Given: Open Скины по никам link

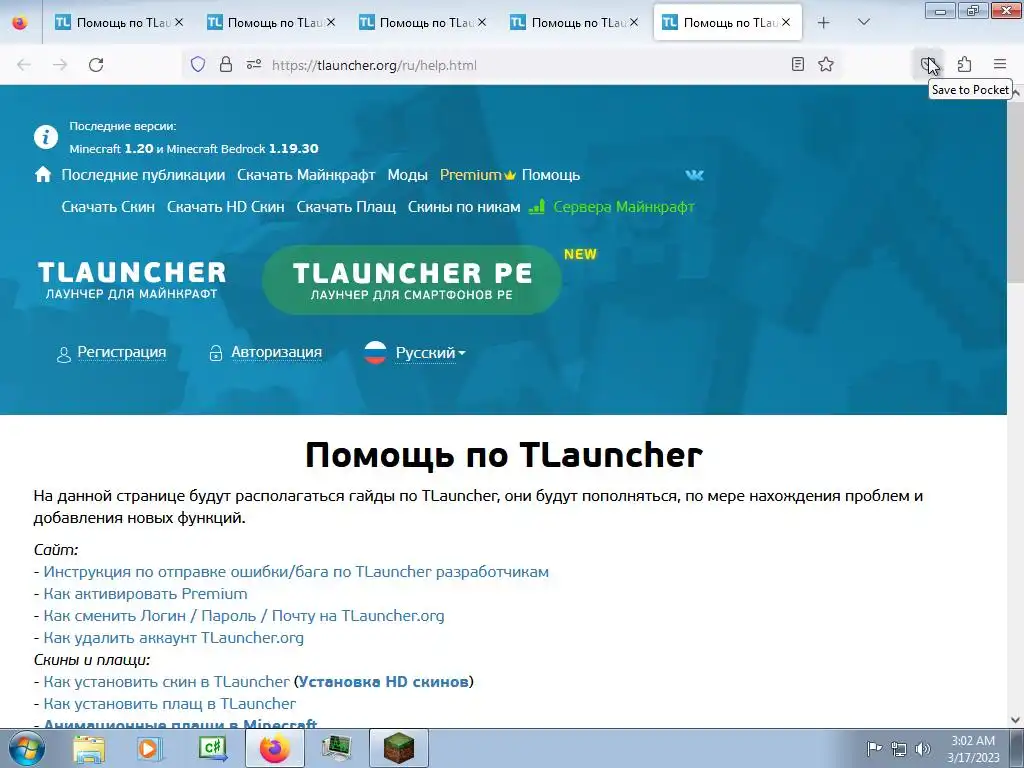Looking at the screenshot, I should (x=464, y=207).
